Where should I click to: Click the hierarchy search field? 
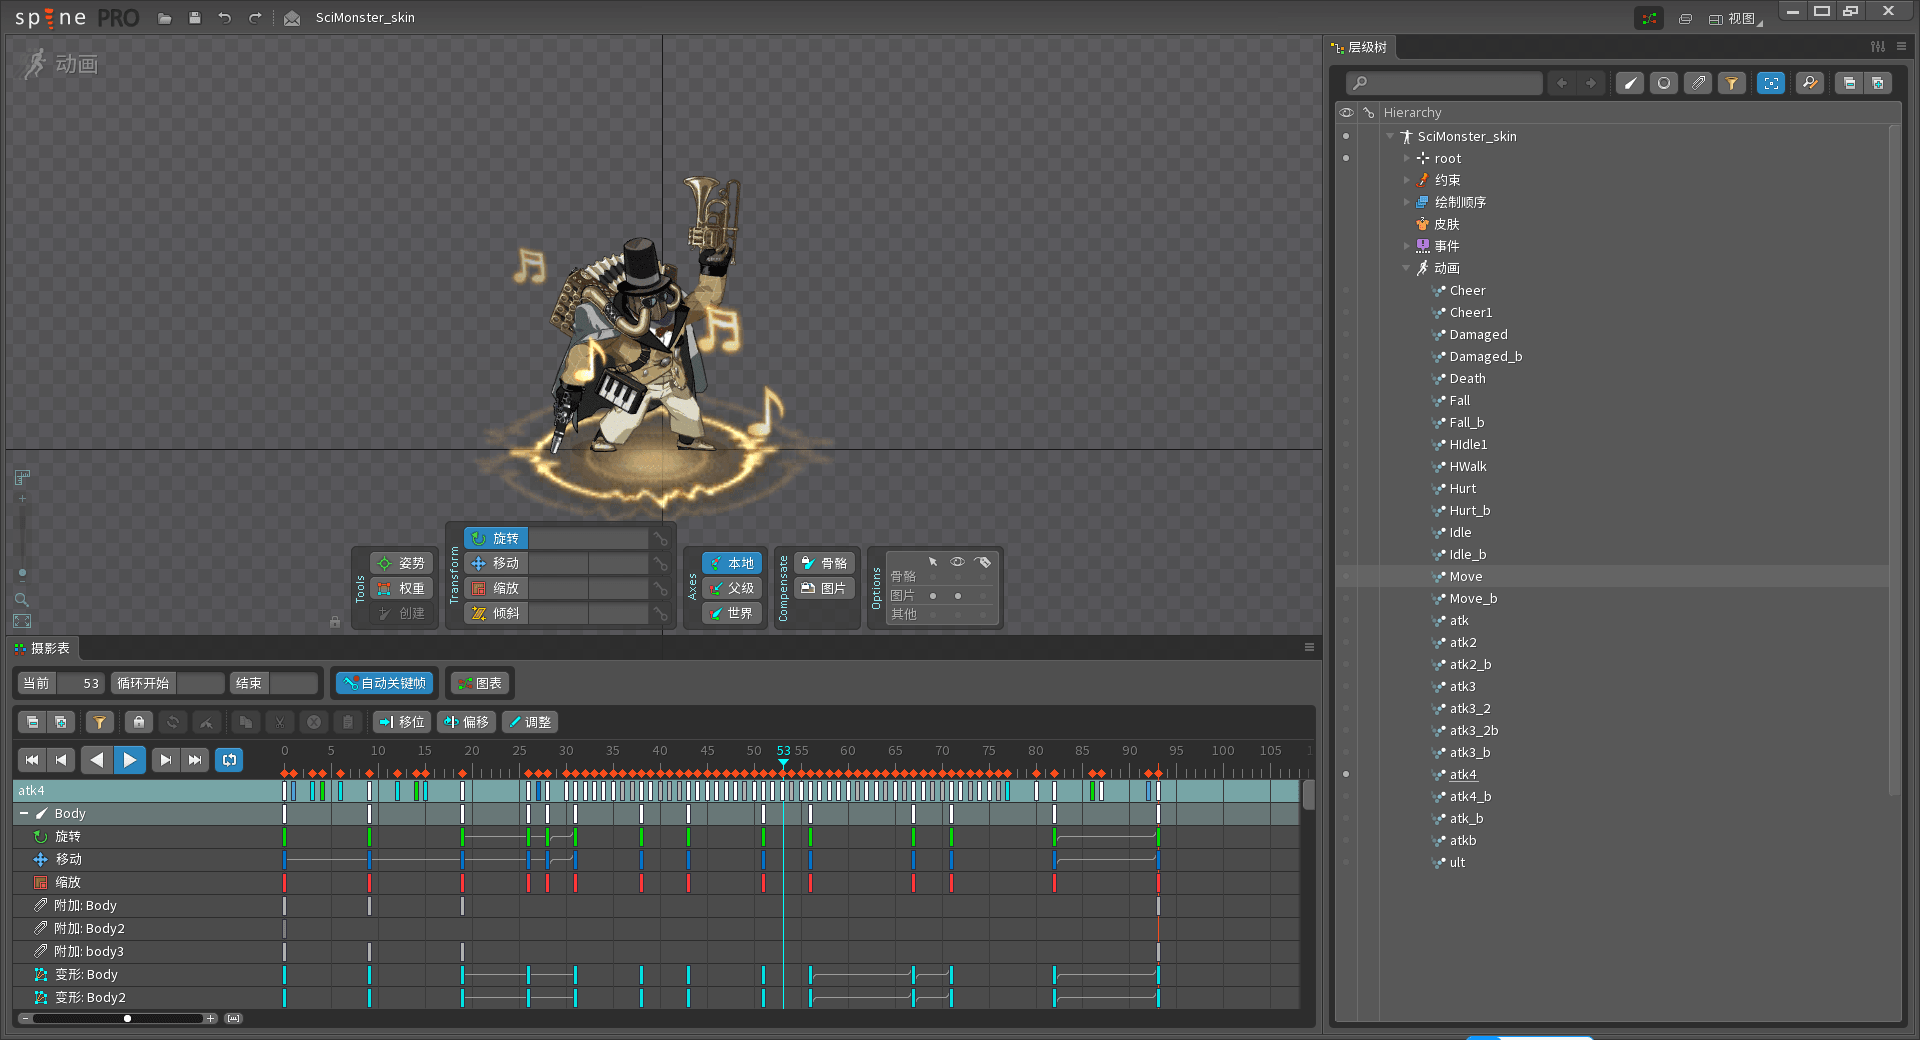click(1444, 83)
